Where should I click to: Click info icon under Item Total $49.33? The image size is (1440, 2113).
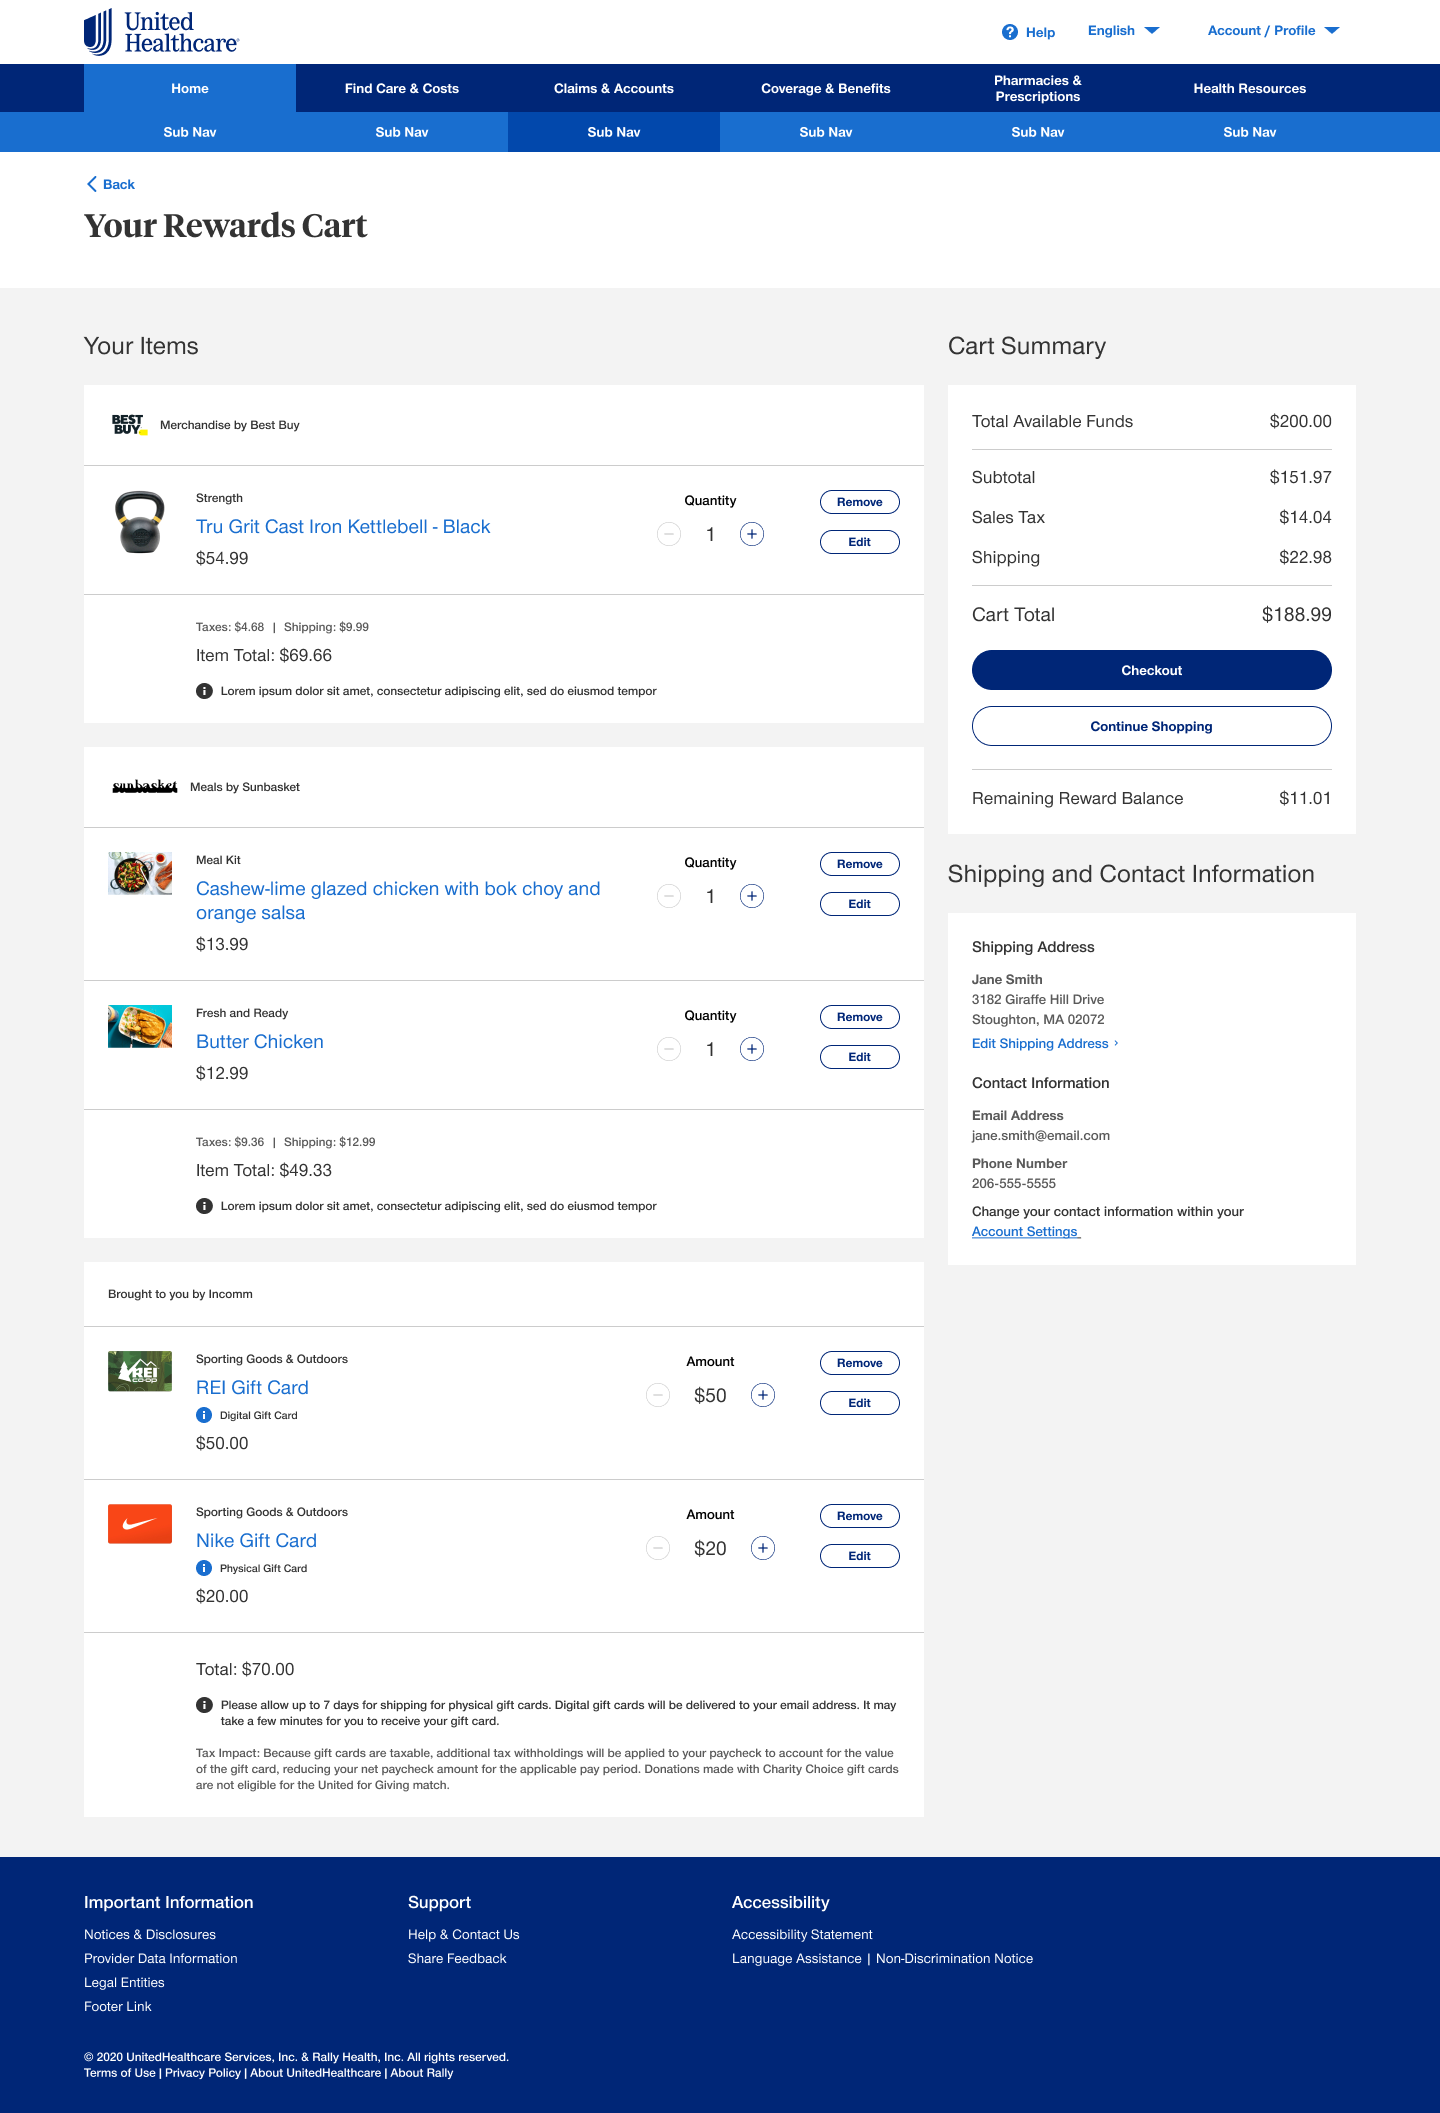pyautogui.click(x=204, y=1206)
